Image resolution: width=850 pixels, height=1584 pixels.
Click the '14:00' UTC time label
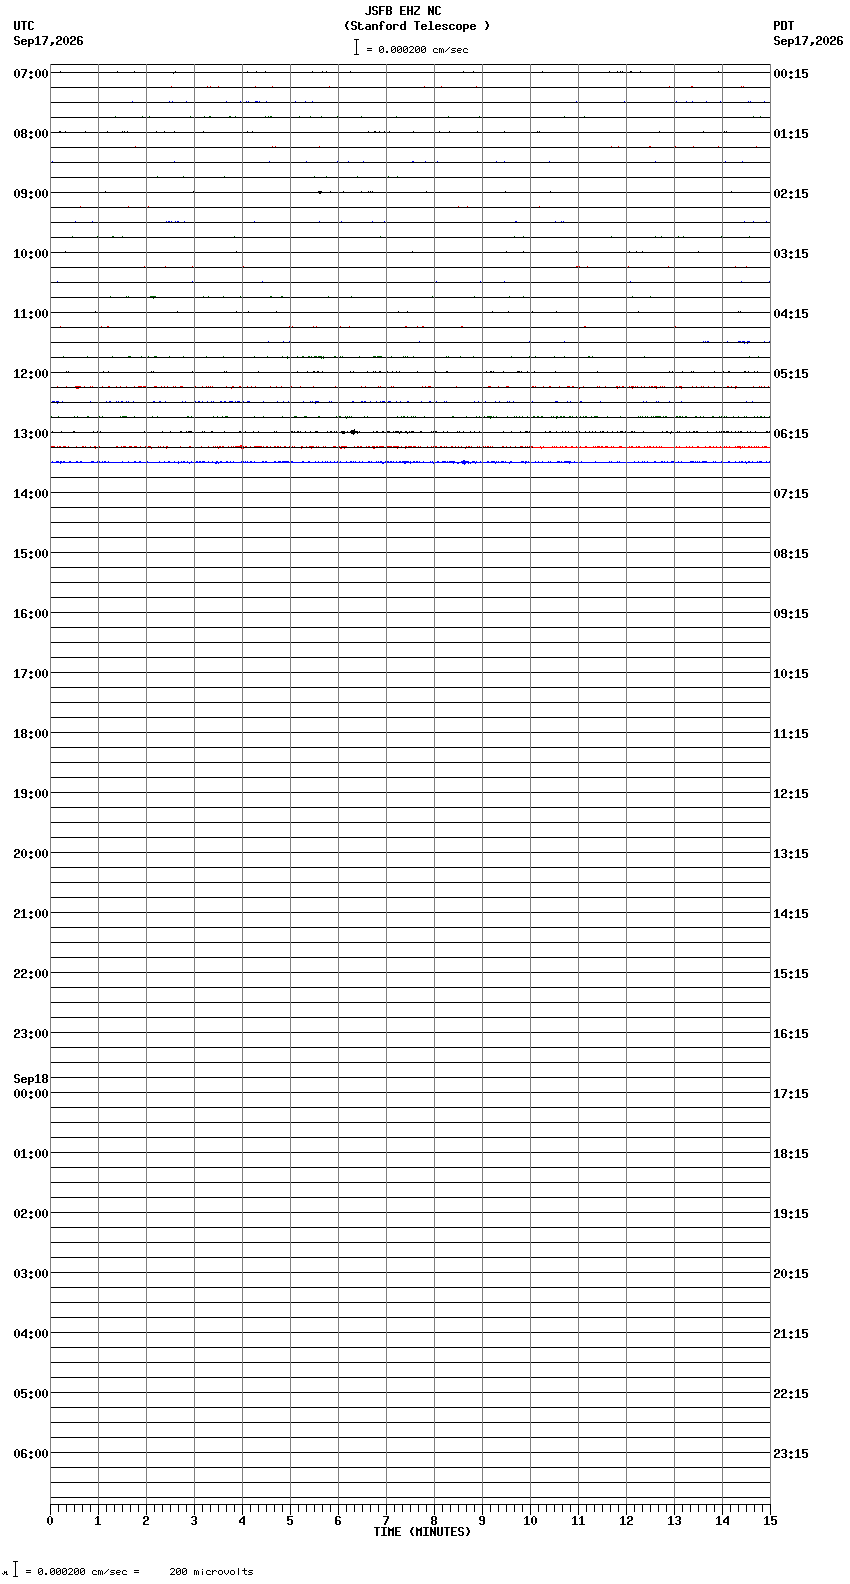tap(31, 494)
